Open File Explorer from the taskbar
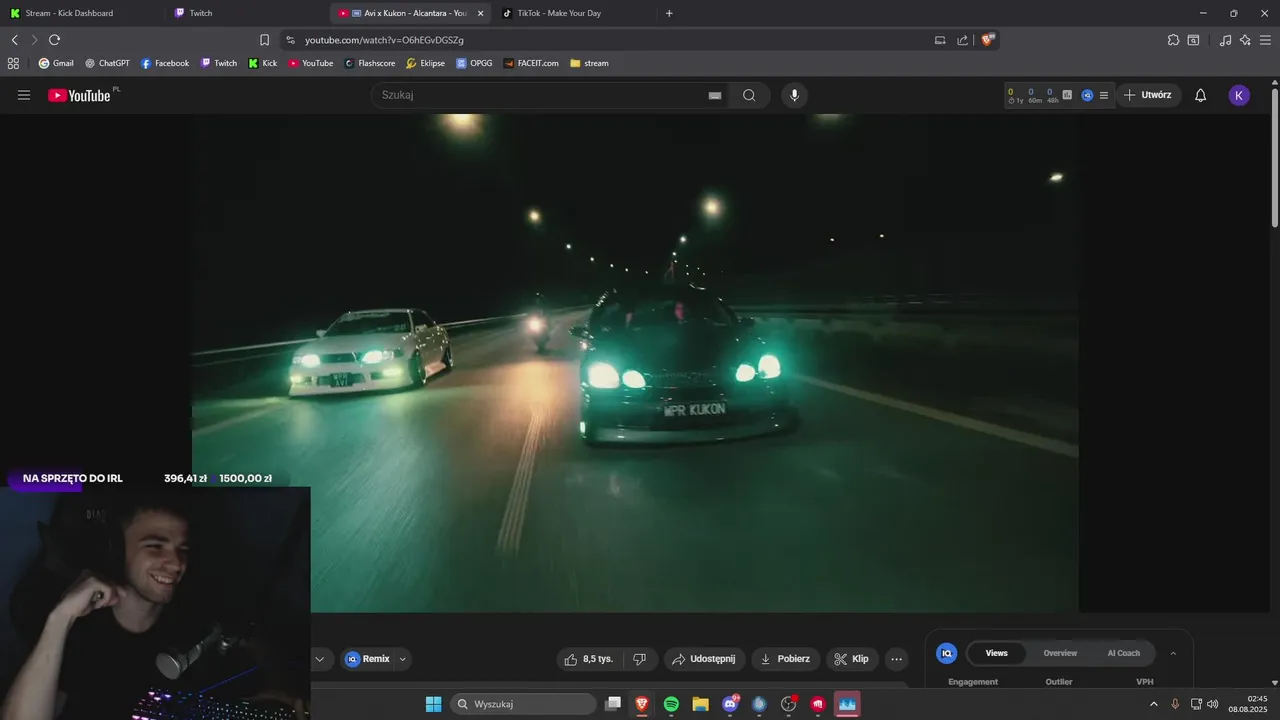Image resolution: width=1280 pixels, height=720 pixels. coord(700,704)
